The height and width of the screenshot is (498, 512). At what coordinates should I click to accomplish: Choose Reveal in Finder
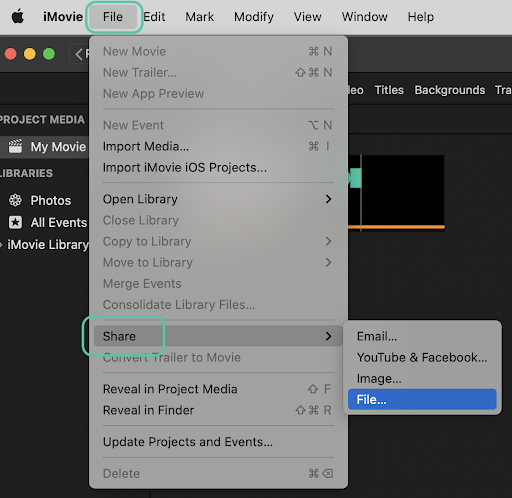(x=218, y=410)
